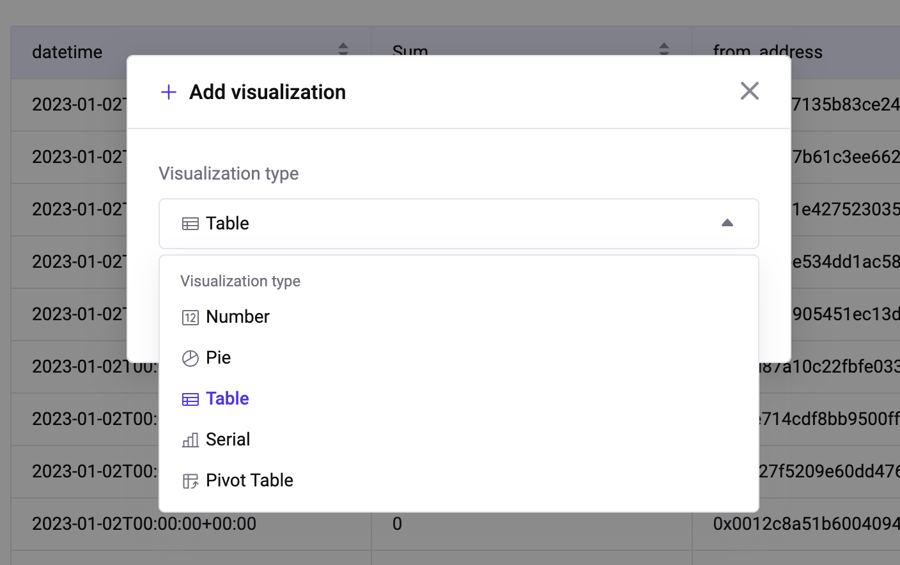The width and height of the screenshot is (900, 565).
Task: Click the Serial bar chart icon
Action: click(190, 440)
